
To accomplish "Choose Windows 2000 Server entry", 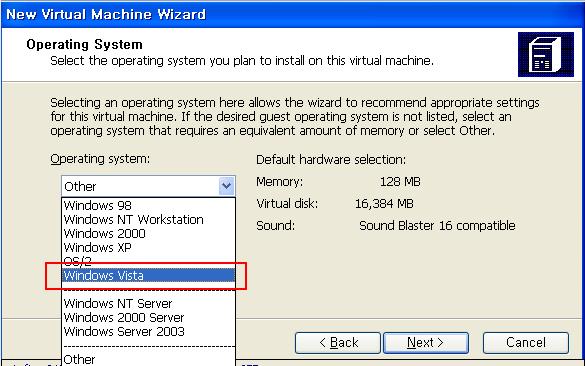I will (x=148, y=317).
